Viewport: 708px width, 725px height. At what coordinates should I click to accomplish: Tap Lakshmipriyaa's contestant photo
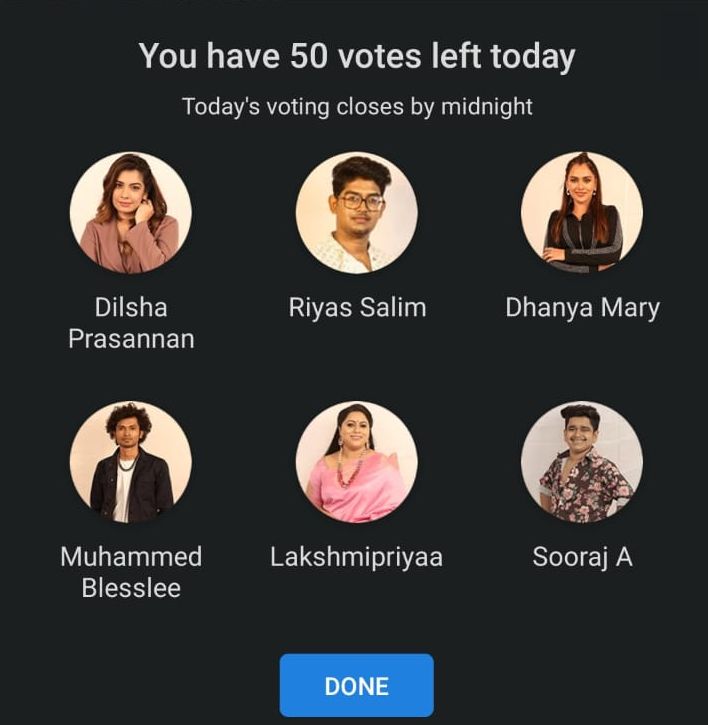click(x=357, y=462)
